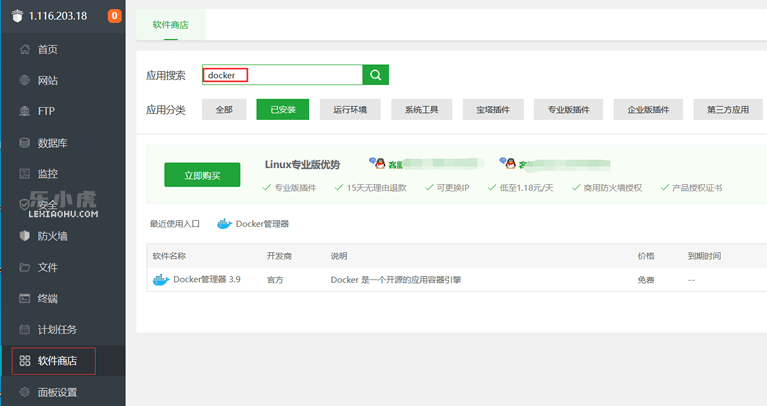Screen dimensions: 767x406
Task: Click the 软件名称 column header
Action: 169,256
